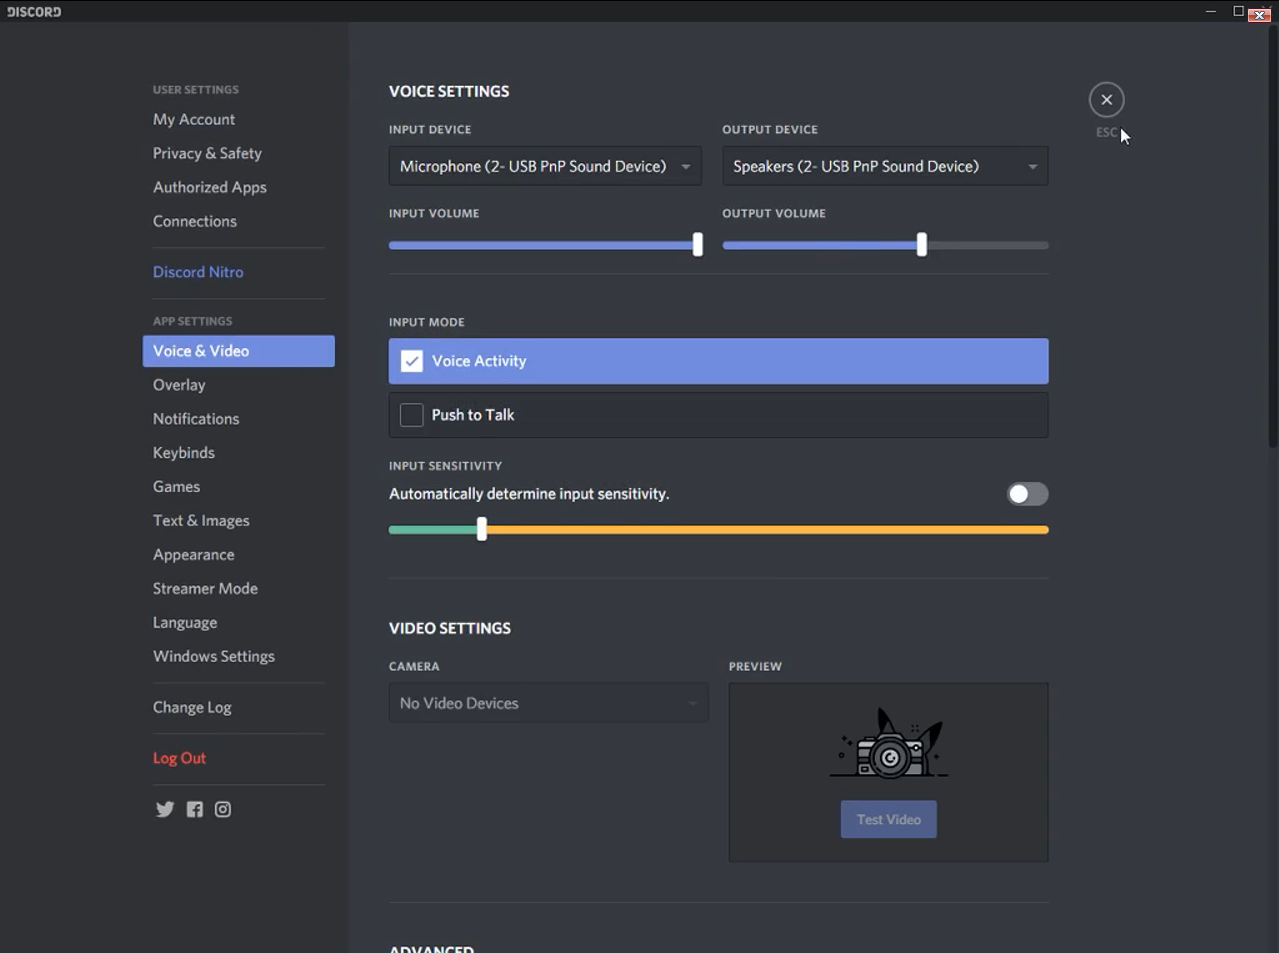
Task: Click the settings page vertical scrollbar
Action: (1273, 235)
